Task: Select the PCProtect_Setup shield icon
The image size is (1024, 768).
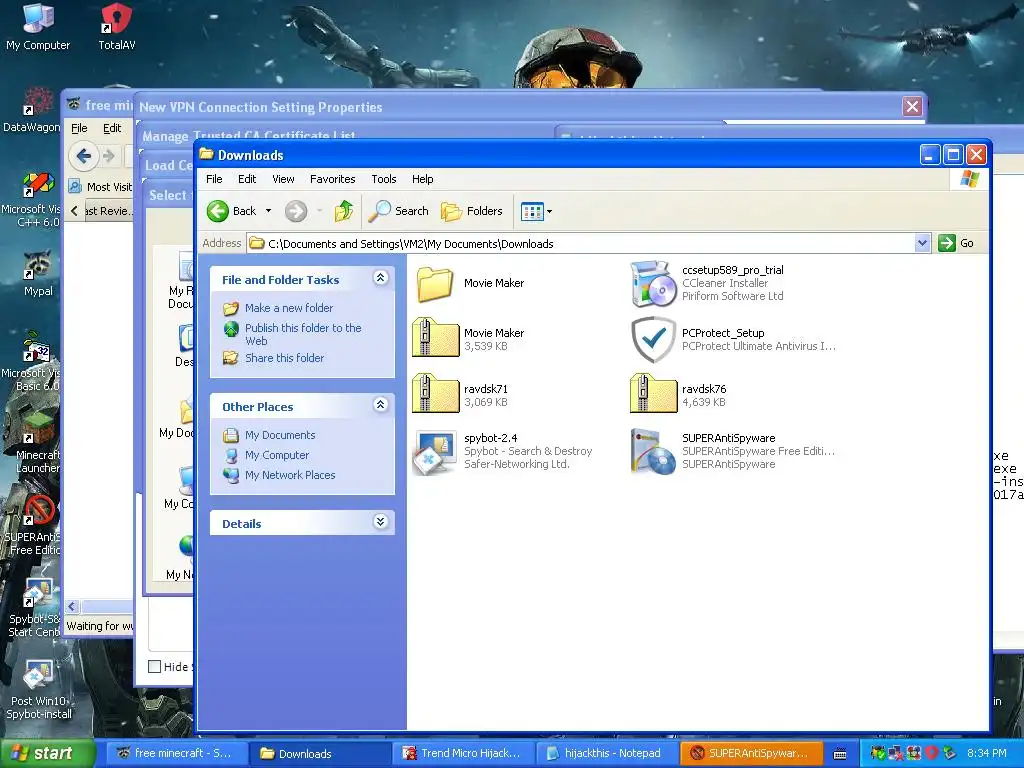Action: coord(653,340)
